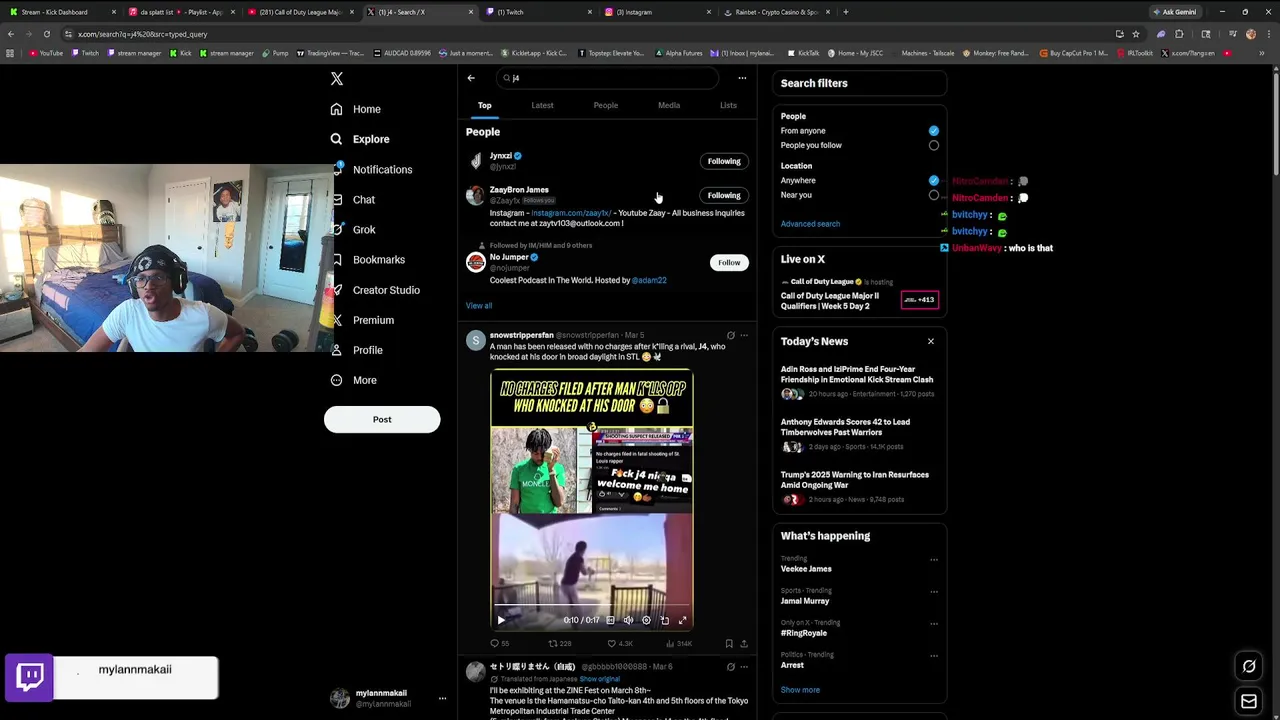Toggle video captions button
This screenshot has width=1280, height=720.
610,620
